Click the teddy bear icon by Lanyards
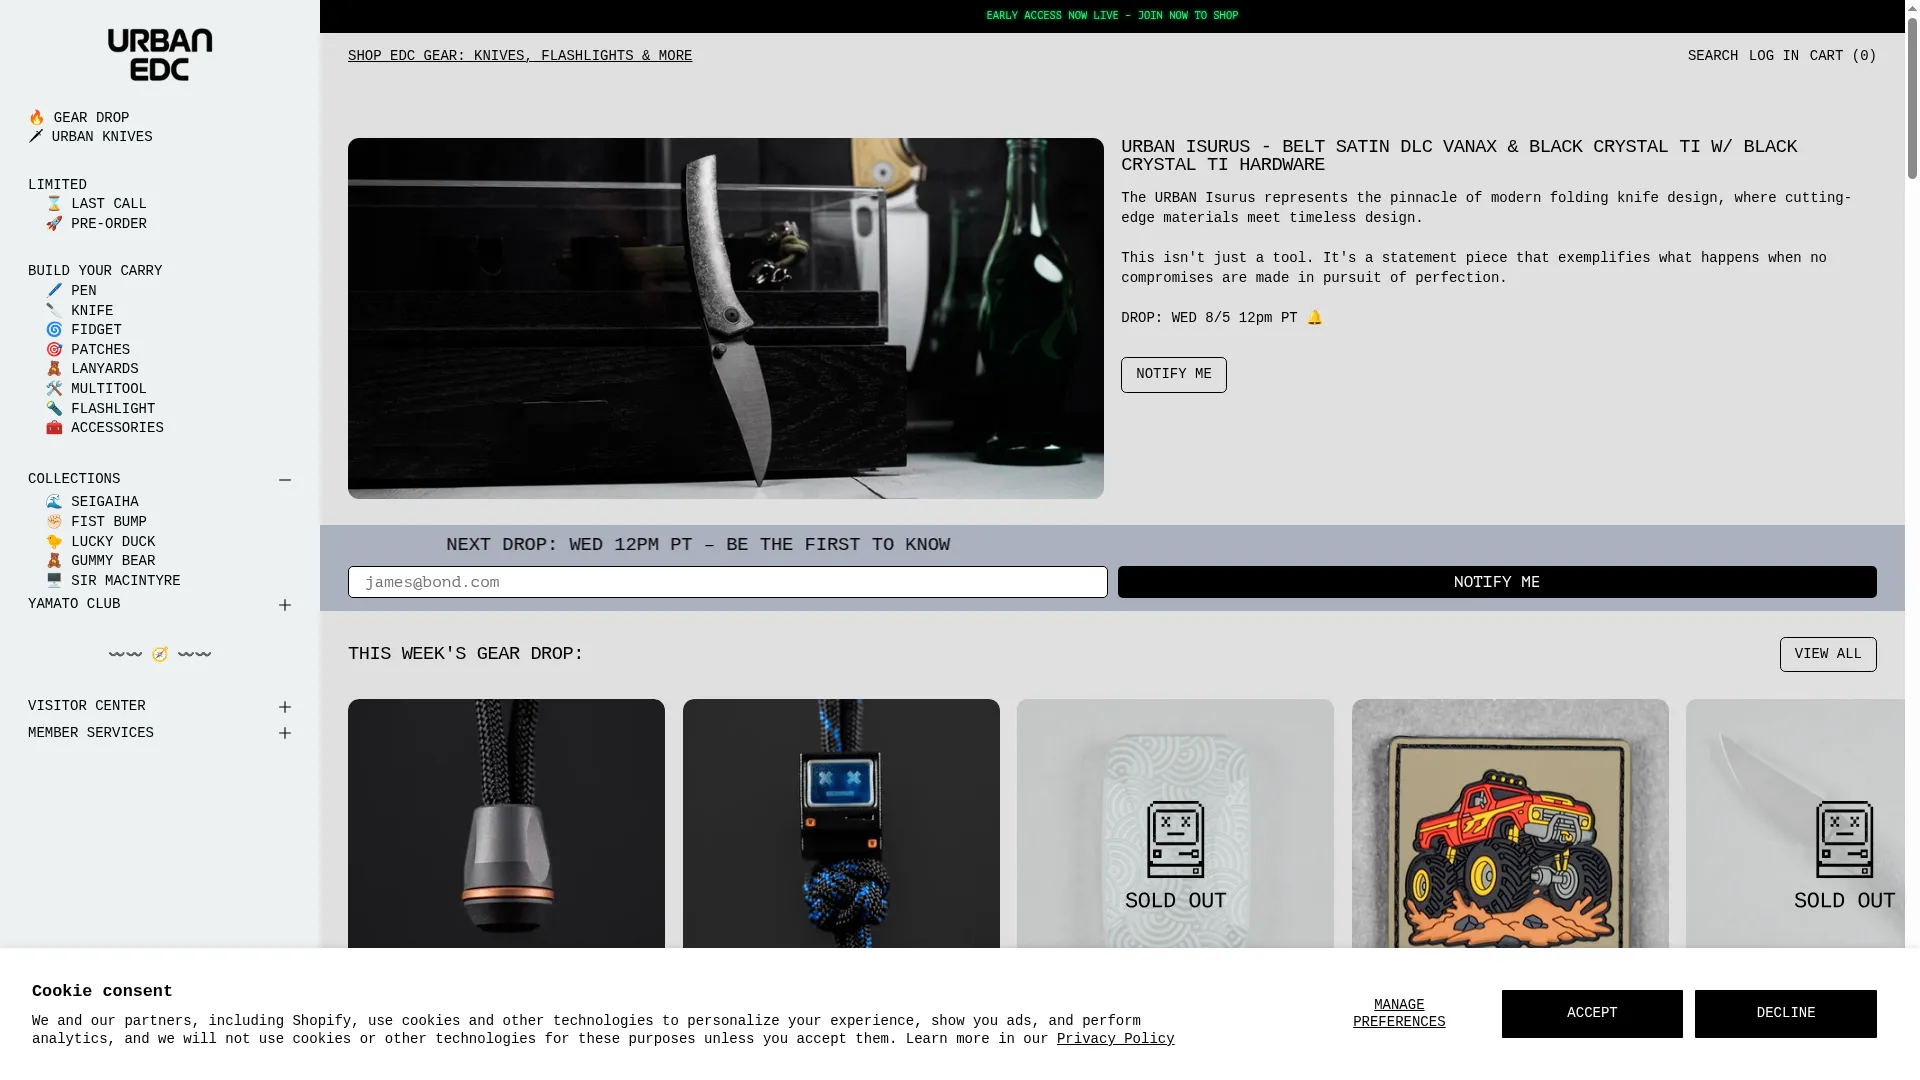 pyautogui.click(x=54, y=369)
